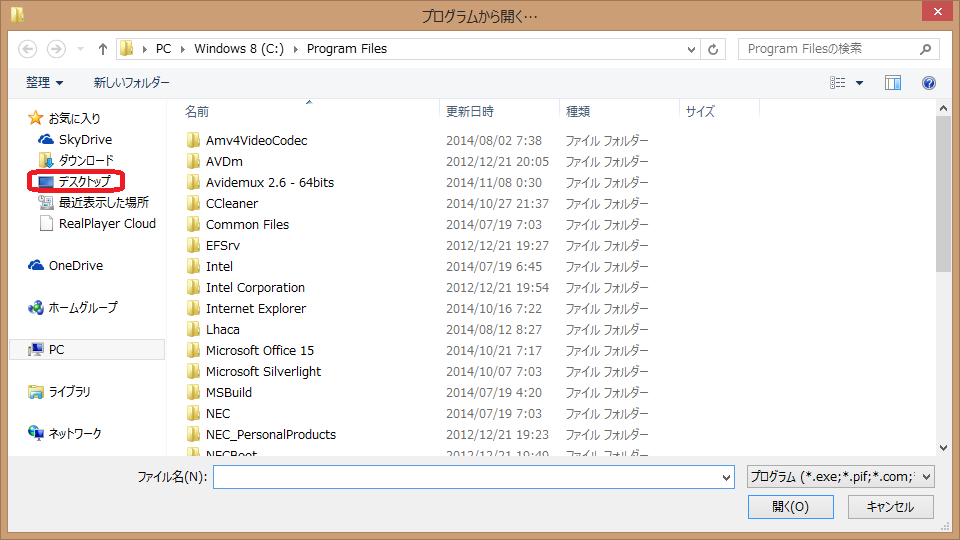Image resolution: width=960 pixels, height=540 pixels.
Task: Click the Intel folder icon
Action: click(x=193, y=266)
